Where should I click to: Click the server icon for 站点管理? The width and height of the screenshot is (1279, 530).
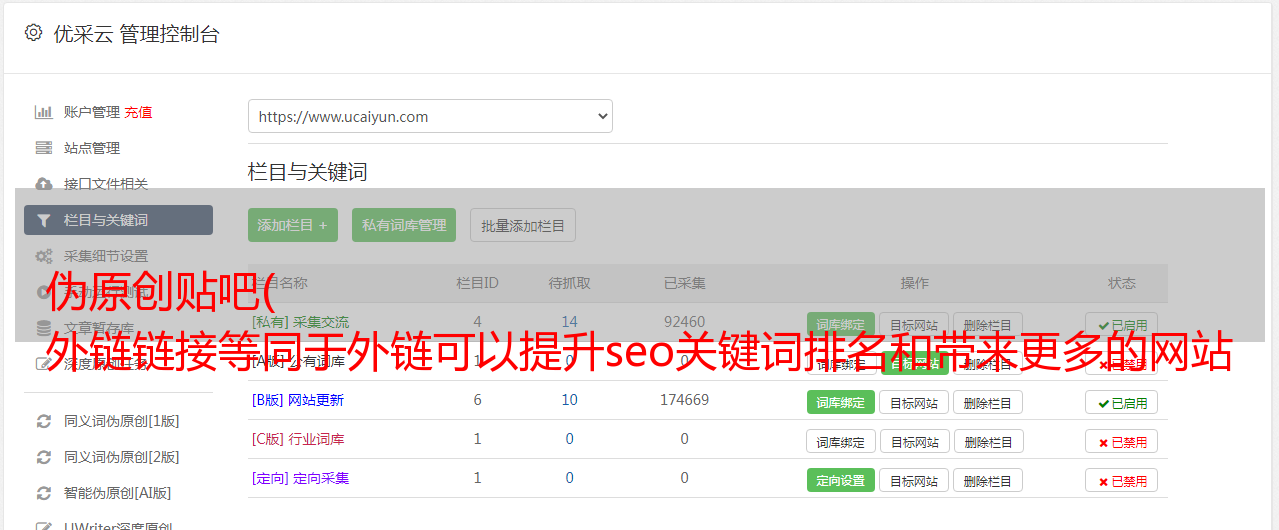coord(44,148)
